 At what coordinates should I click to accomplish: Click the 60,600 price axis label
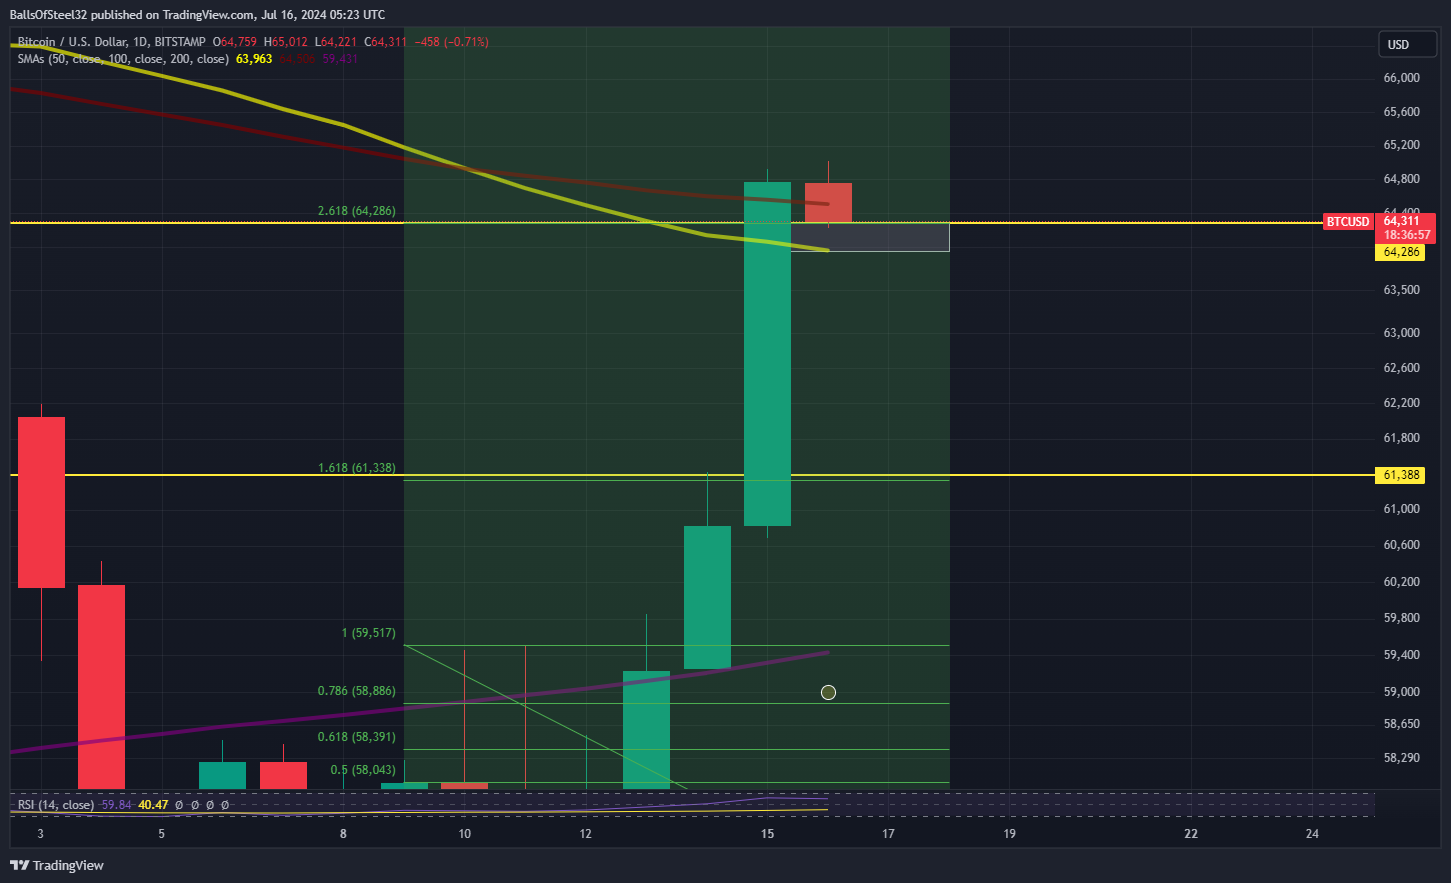pos(1402,545)
